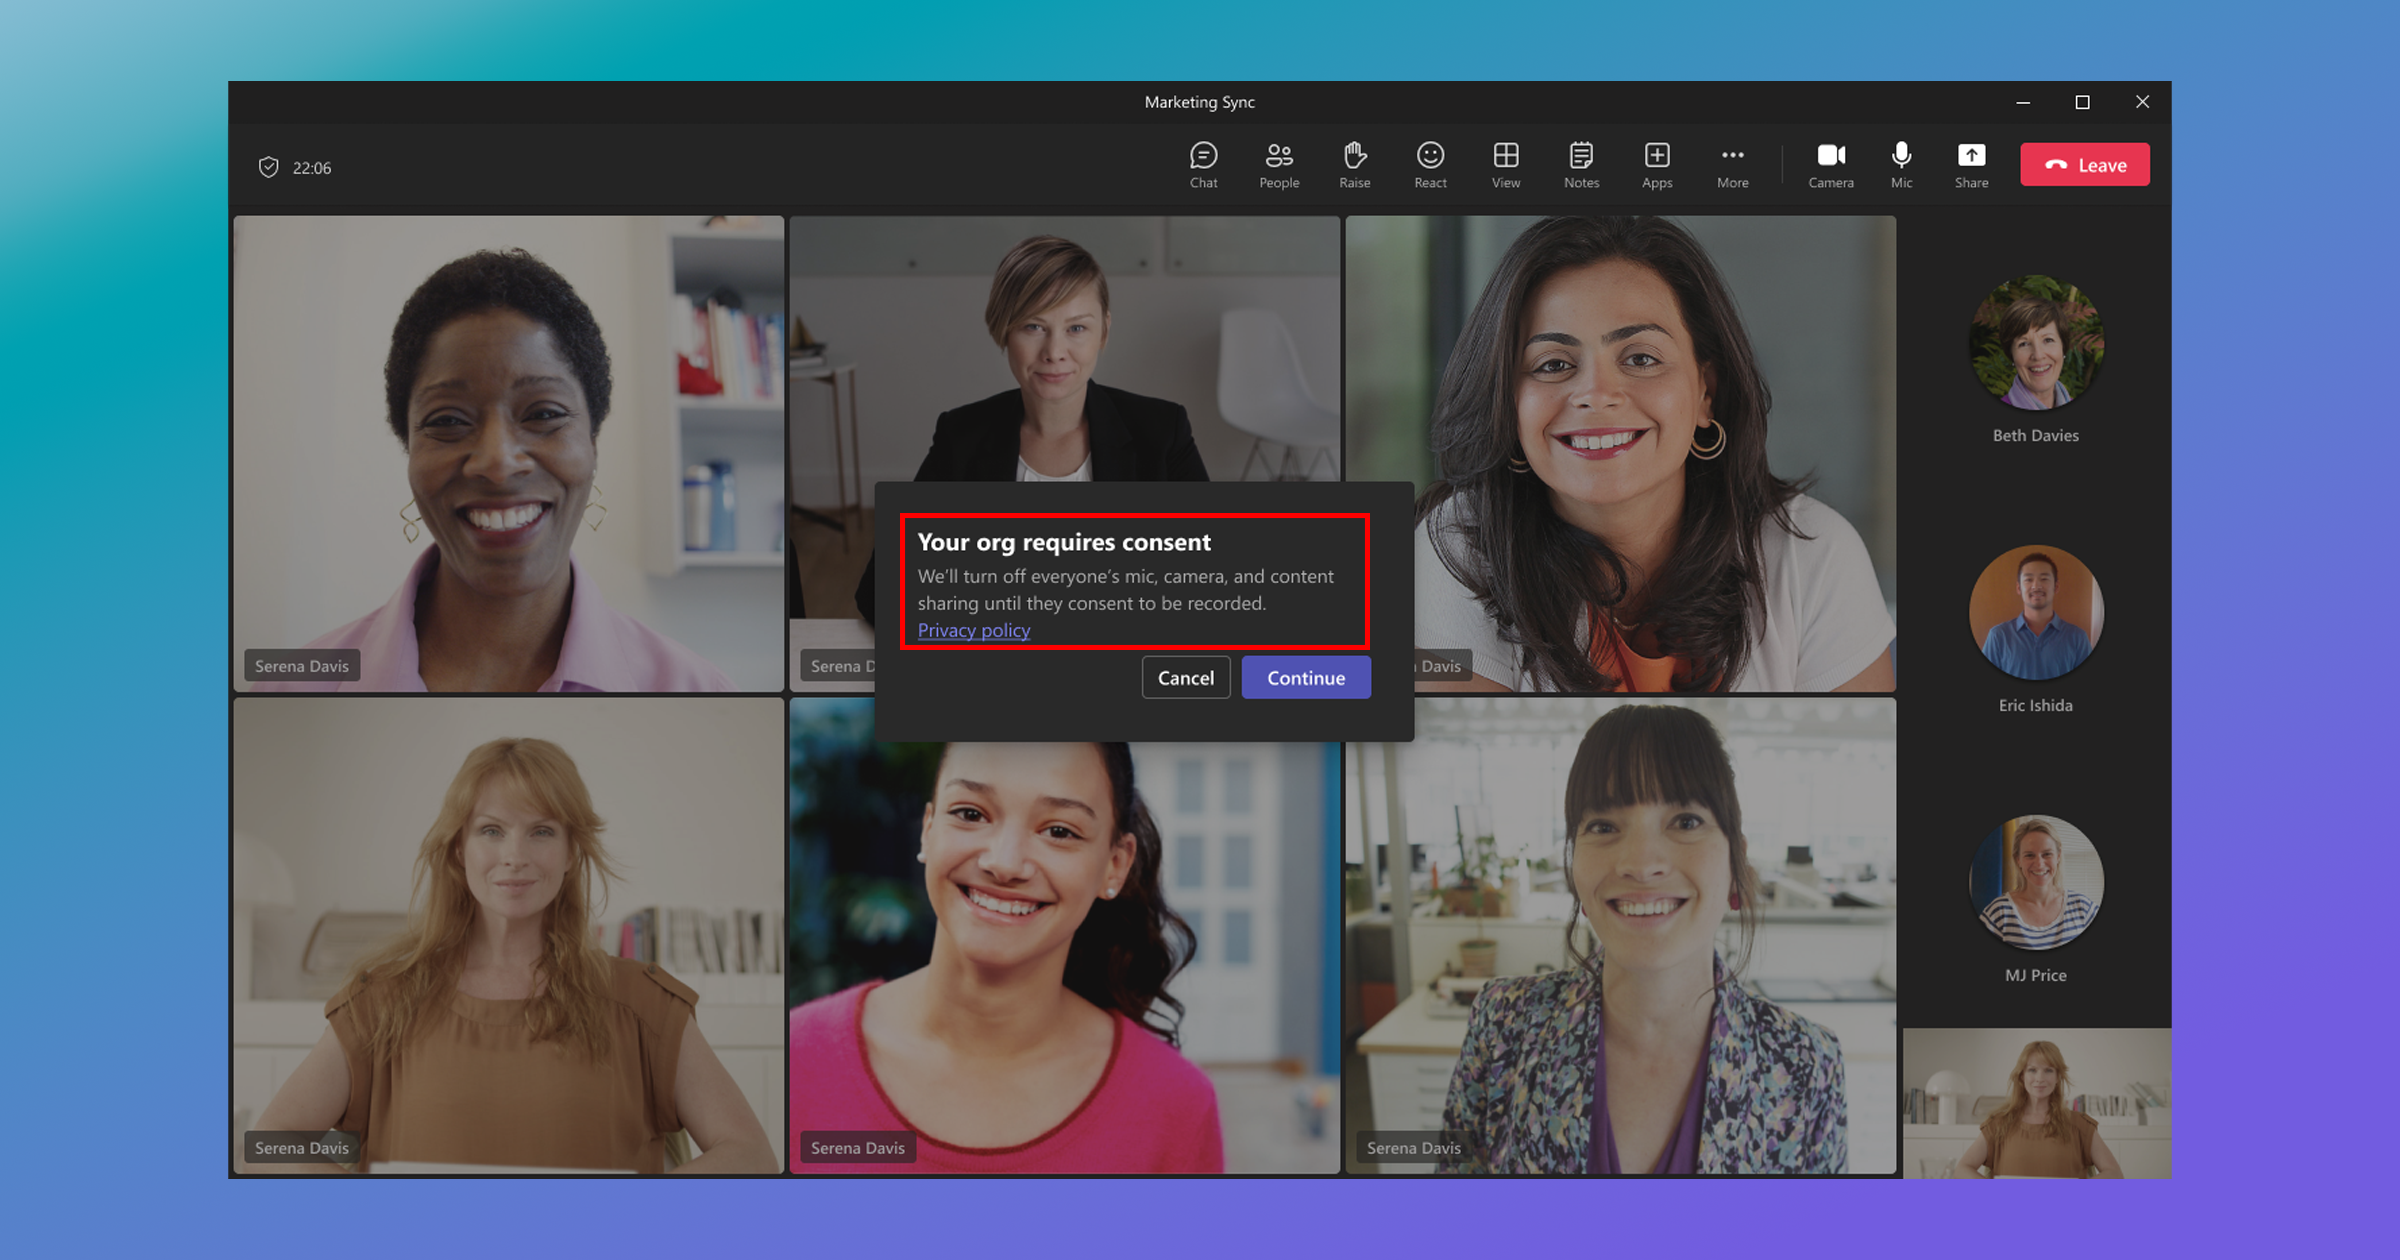This screenshot has width=2400, height=1260.
Task: Cancel the consent dialog
Action: (x=1185, y=678)
